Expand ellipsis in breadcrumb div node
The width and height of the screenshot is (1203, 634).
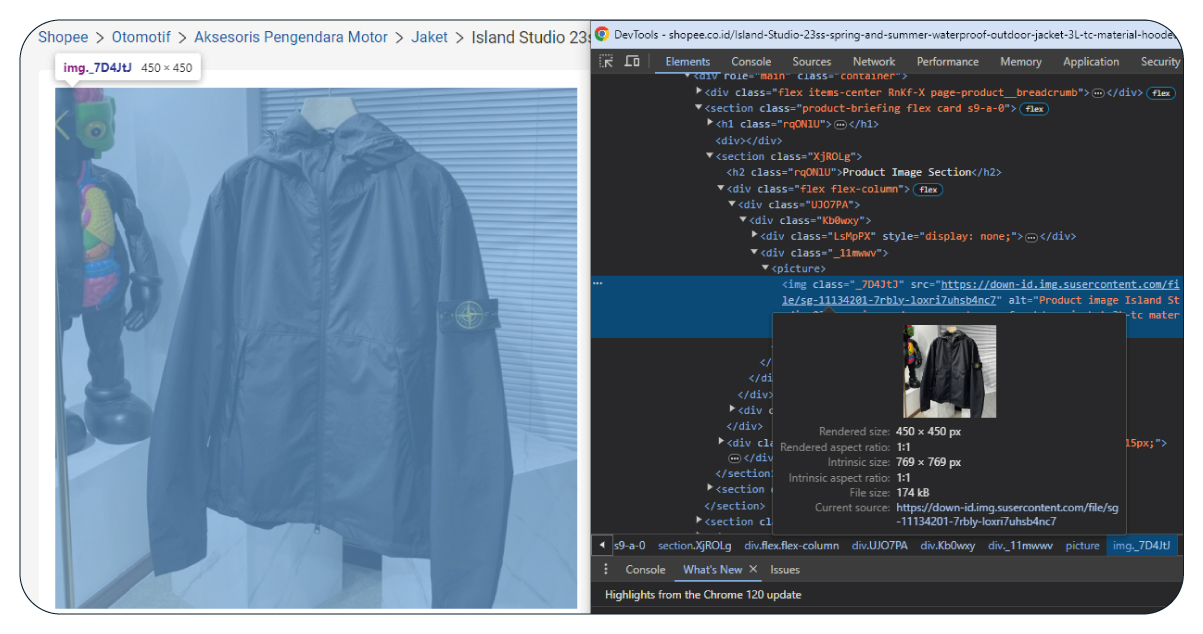(x=1098, y=93)
